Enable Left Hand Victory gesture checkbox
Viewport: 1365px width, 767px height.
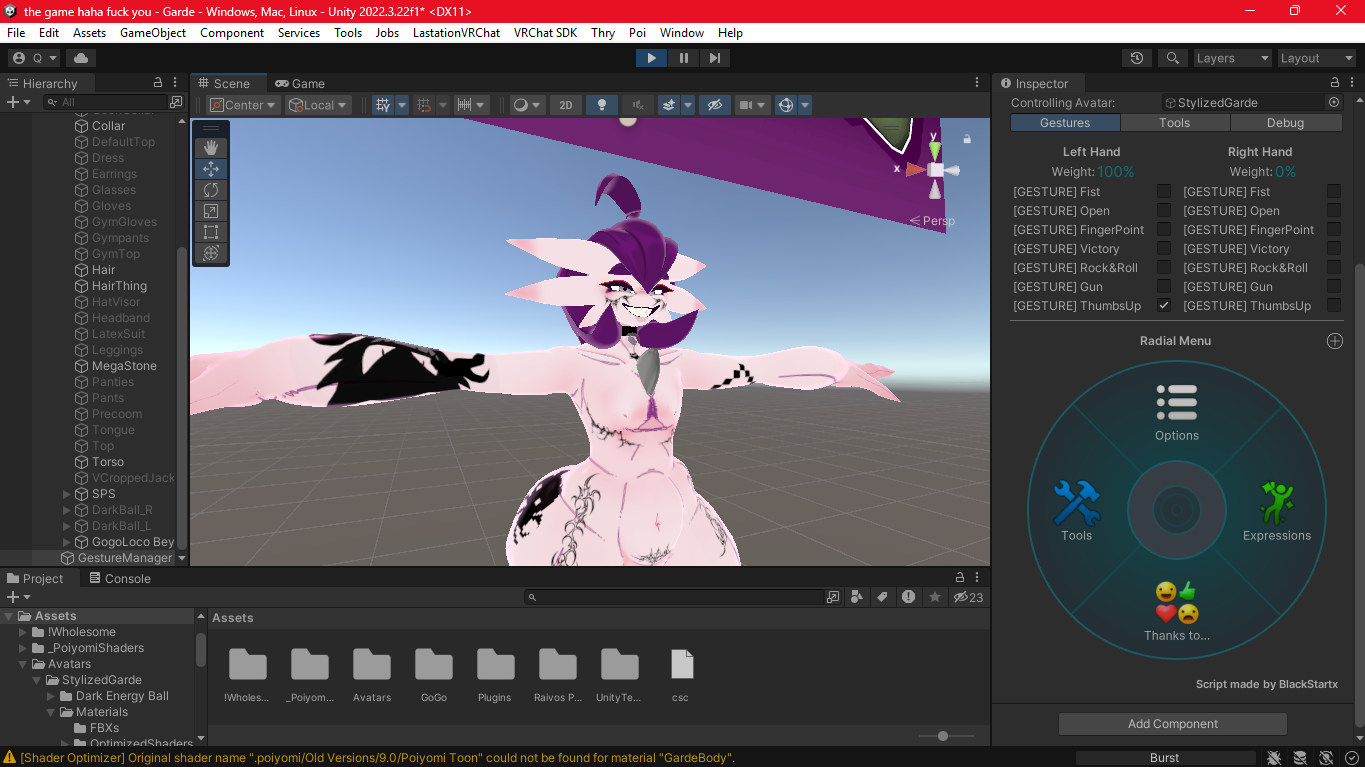[x=1164, y=248]
